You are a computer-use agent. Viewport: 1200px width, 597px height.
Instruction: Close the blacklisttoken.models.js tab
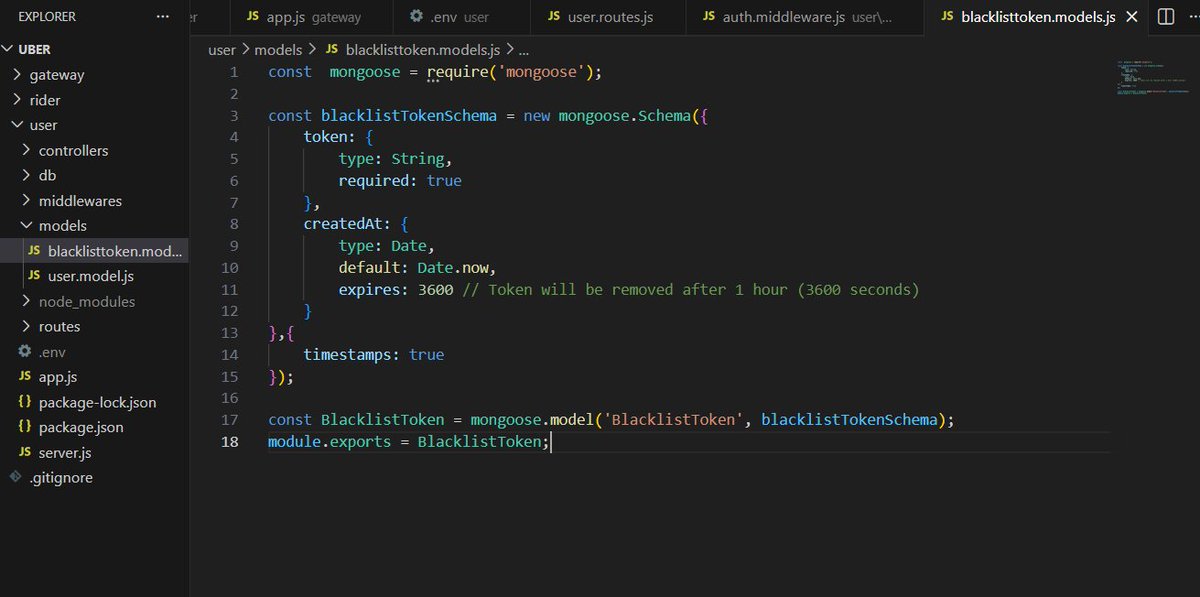(x=1132, y=17)
